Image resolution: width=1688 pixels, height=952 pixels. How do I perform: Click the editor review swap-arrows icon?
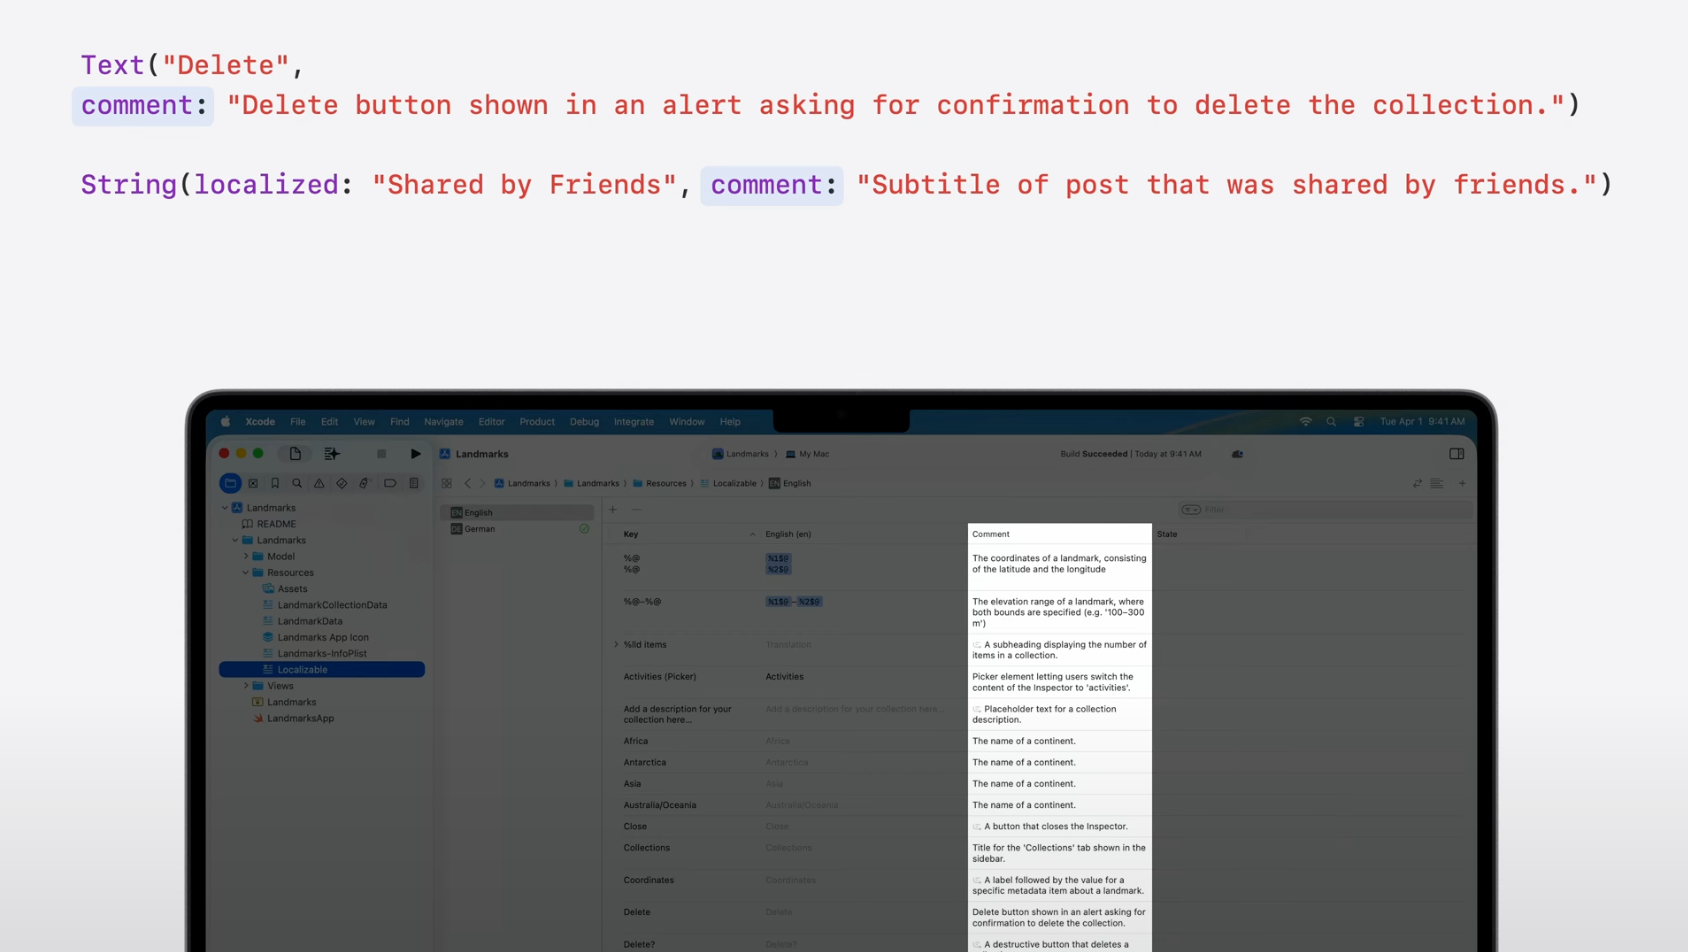[1417, 483]
